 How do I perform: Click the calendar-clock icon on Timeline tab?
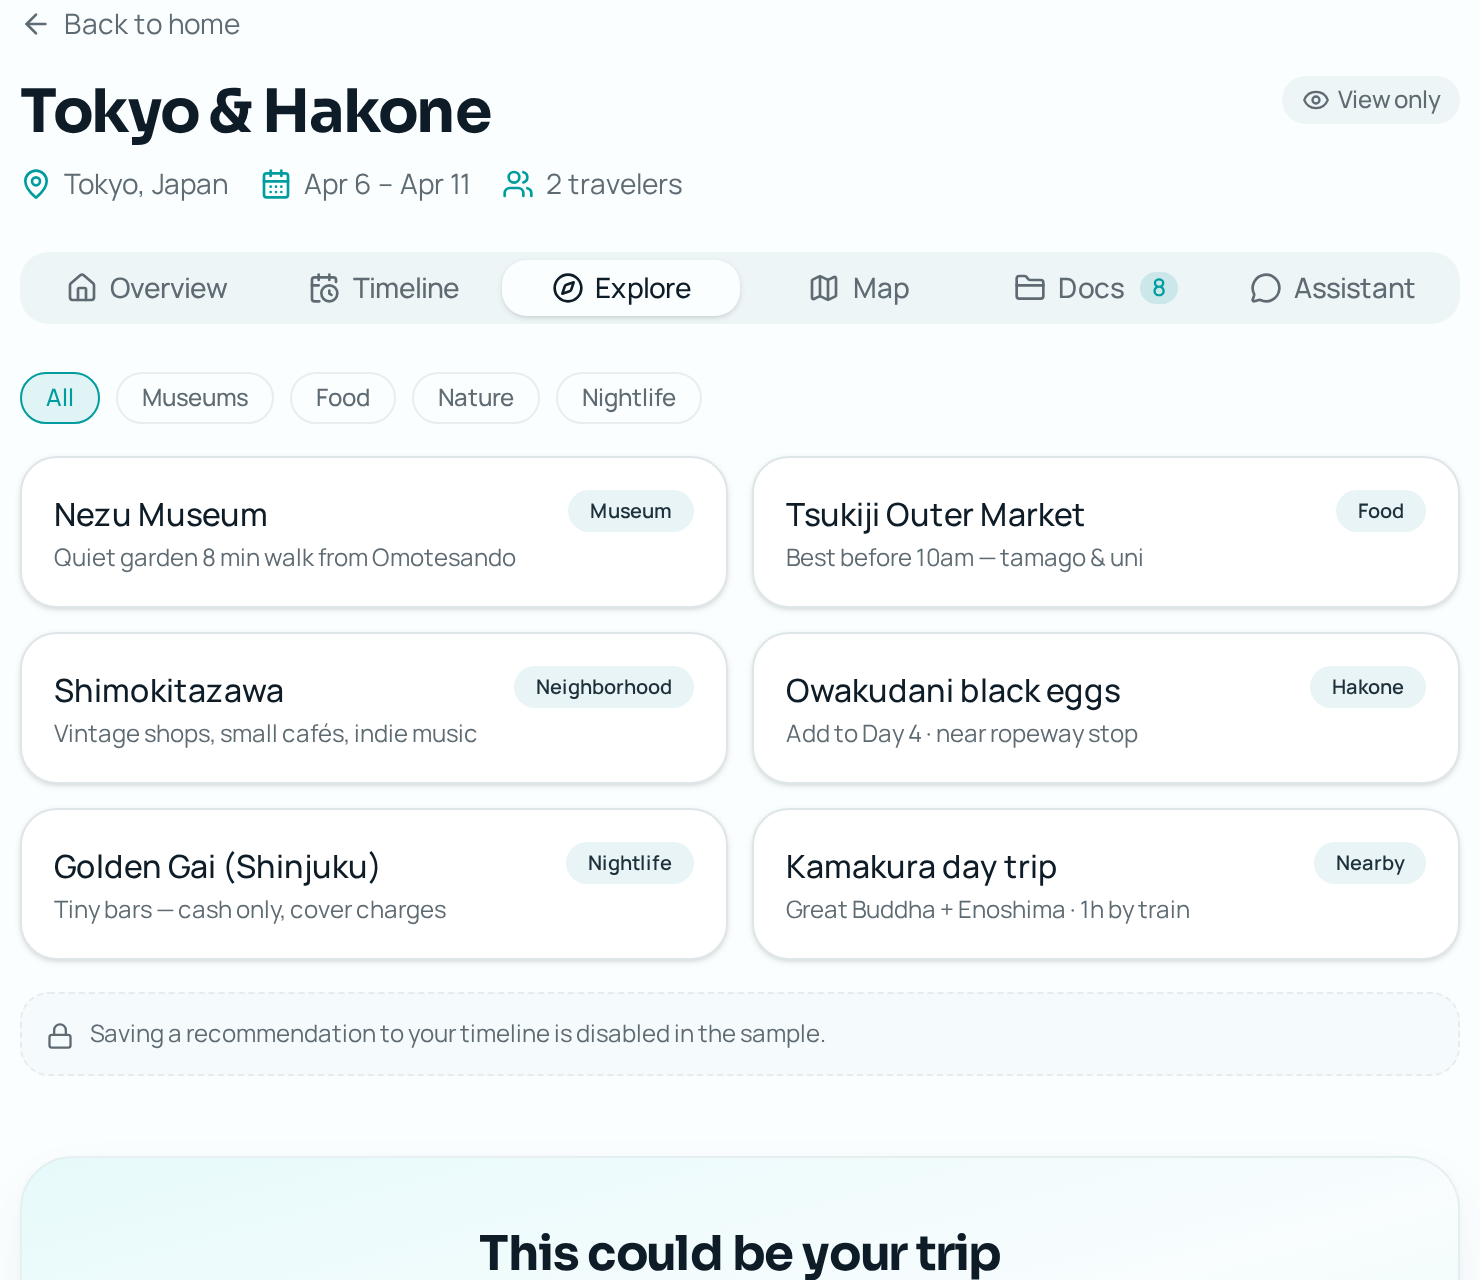click(x=324, y=288)
